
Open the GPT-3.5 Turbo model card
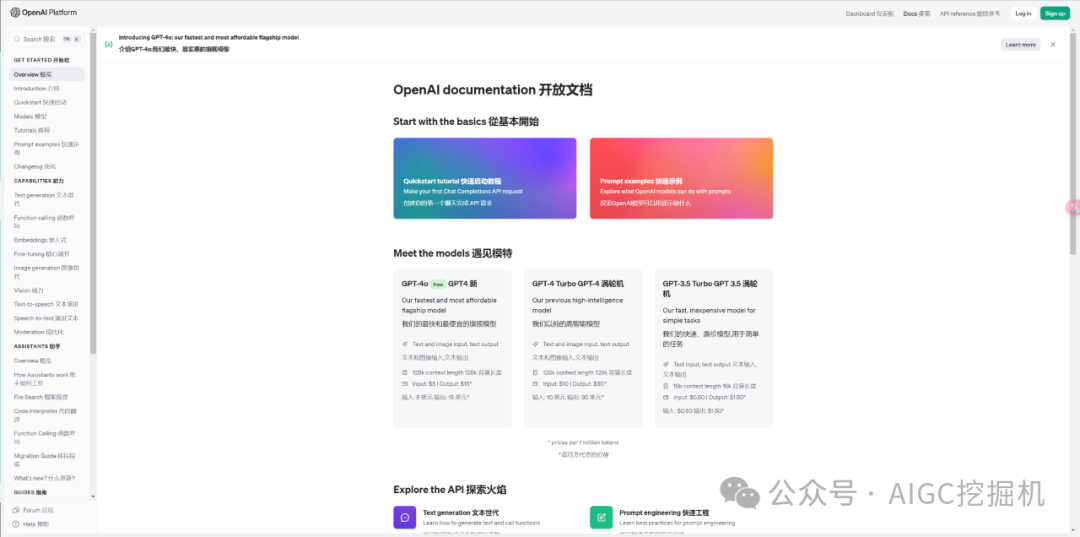point(714,348)
